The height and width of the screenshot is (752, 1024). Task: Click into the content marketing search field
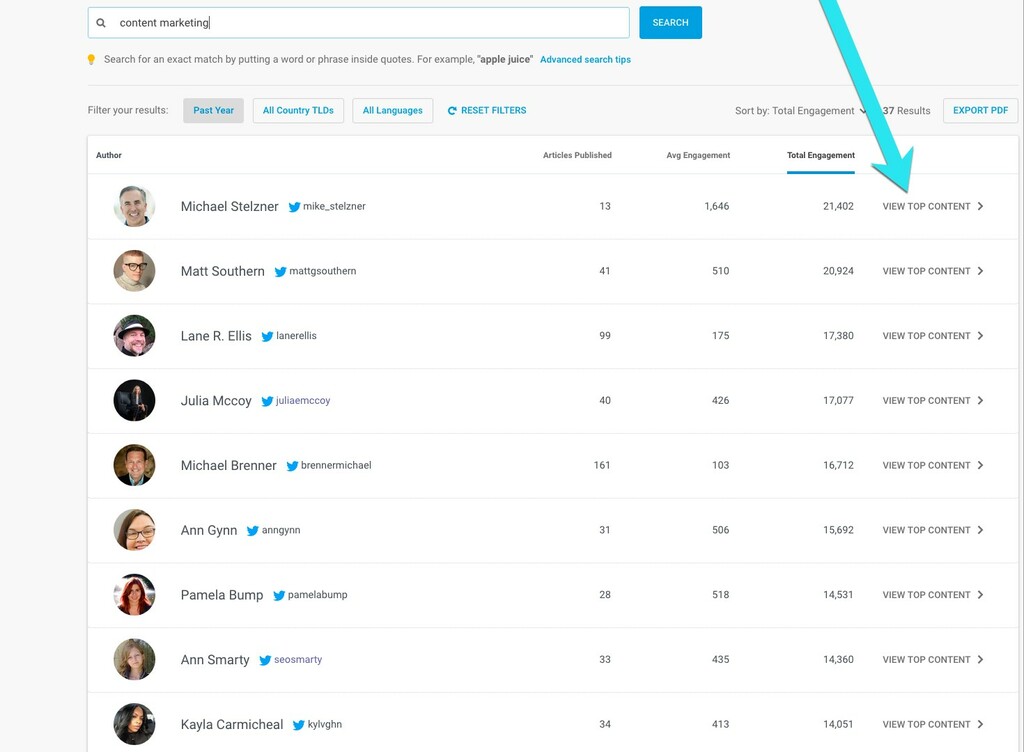coord(370,23)
